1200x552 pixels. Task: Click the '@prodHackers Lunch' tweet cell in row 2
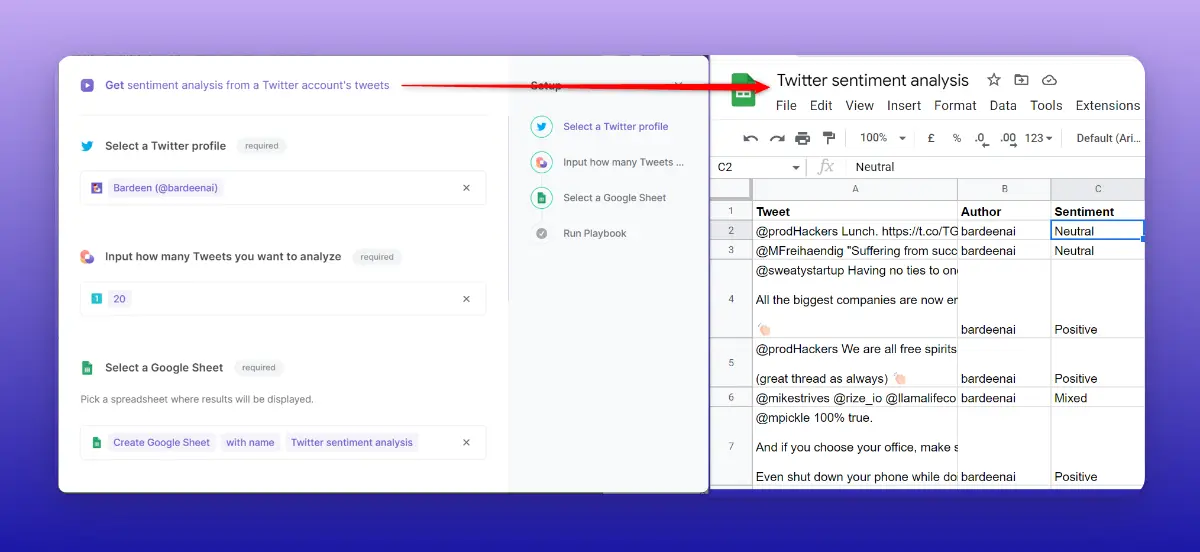[x=855, y=231]
